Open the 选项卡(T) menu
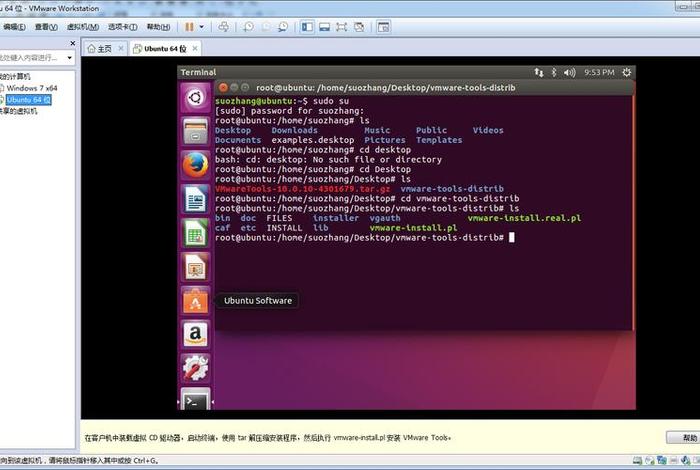 tap(122, 27)
